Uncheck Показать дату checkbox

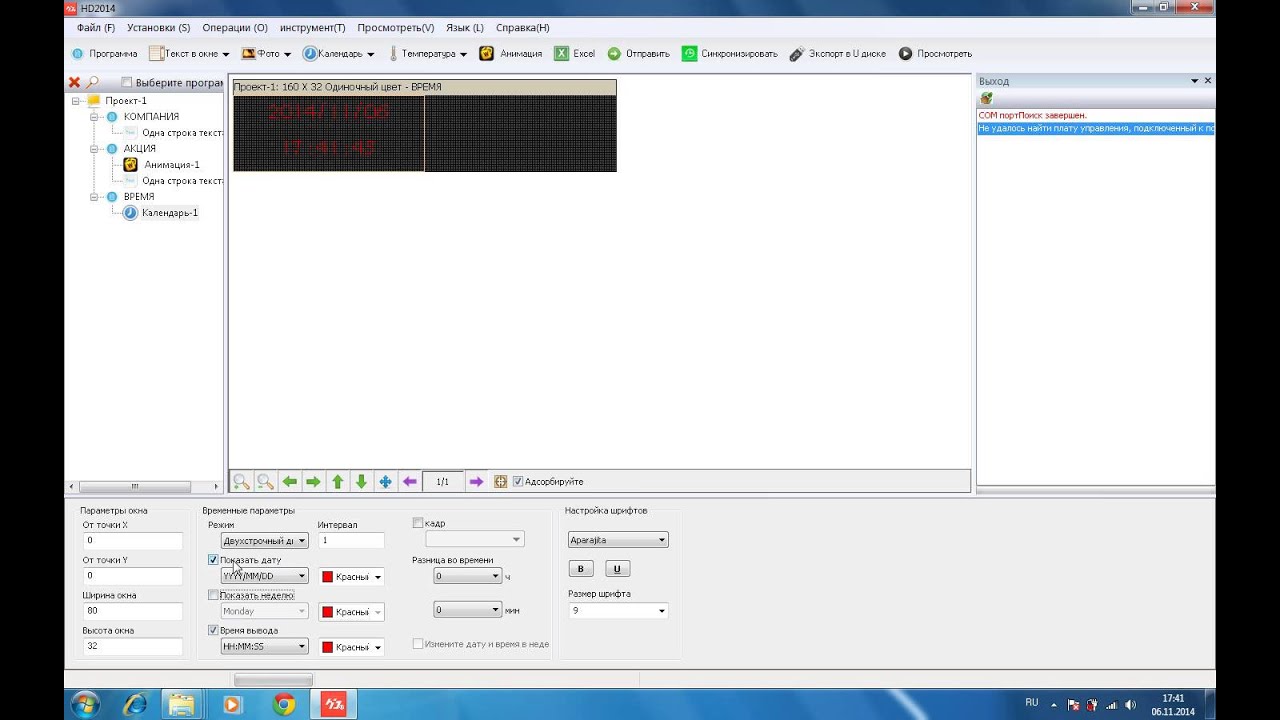pos(213,560)
